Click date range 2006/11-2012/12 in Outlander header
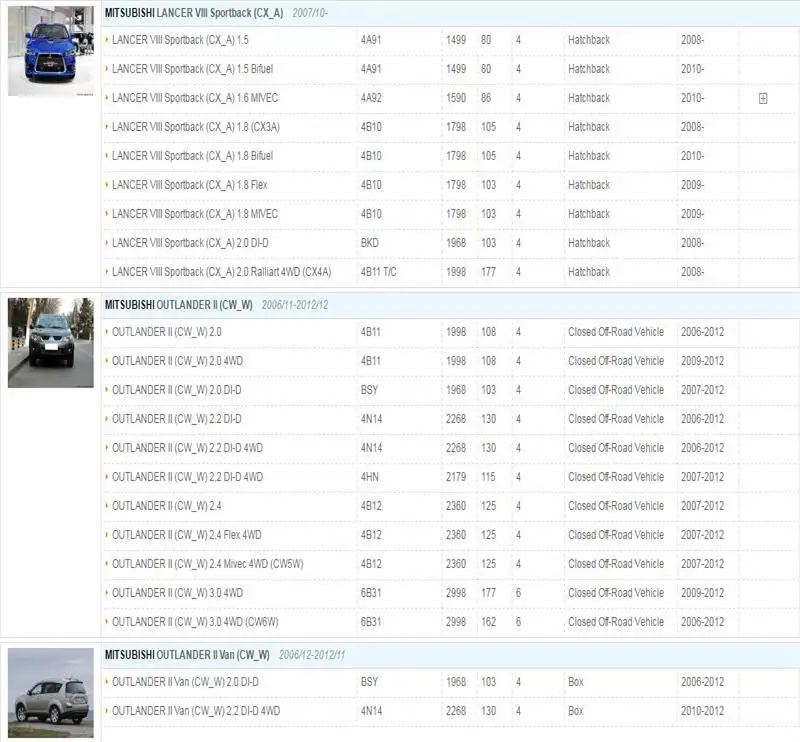 294,305
